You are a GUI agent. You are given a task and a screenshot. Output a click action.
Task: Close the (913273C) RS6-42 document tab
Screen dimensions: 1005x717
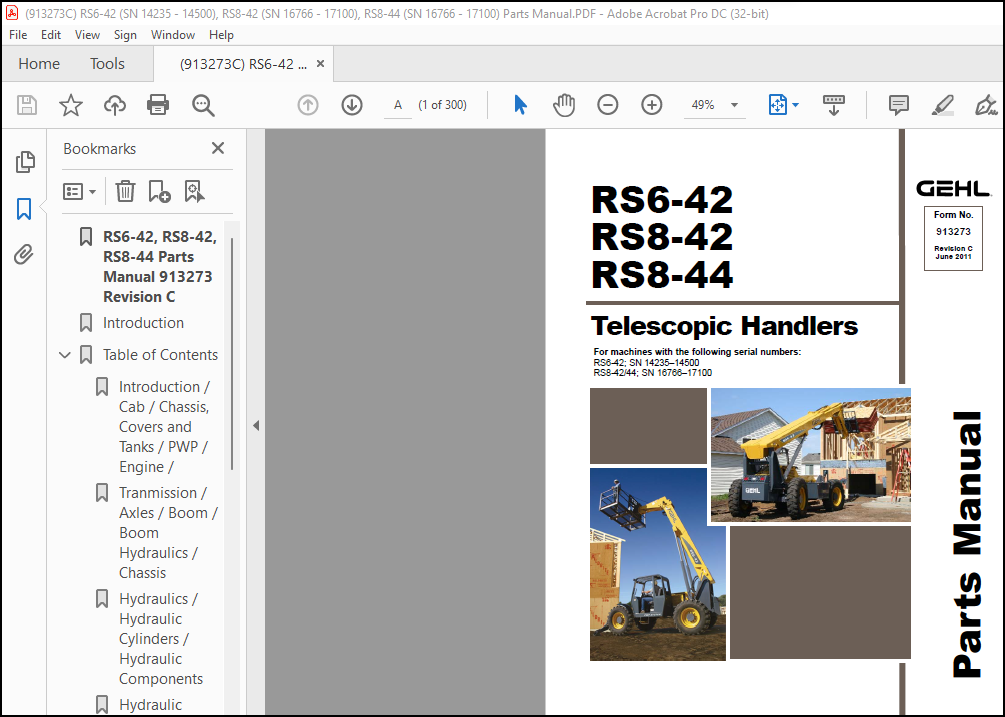320,63
